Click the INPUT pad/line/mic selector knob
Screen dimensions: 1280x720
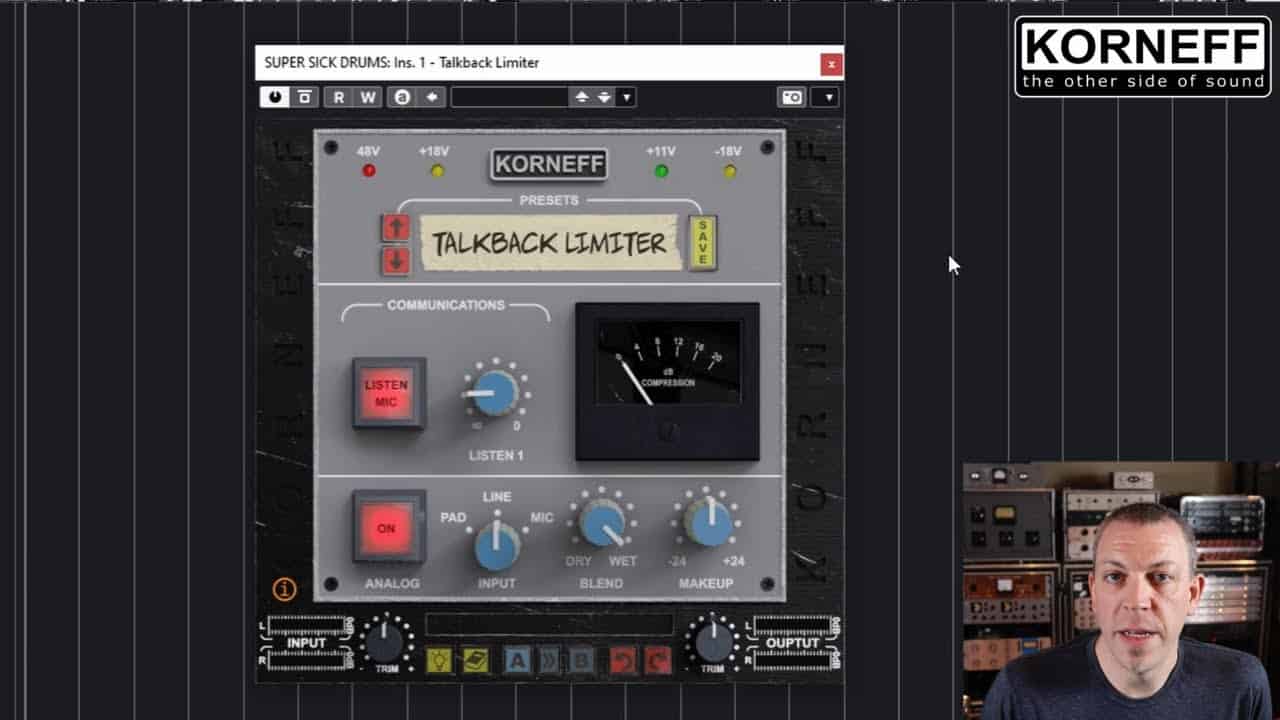pyautogui.click(x=497, y=545)
